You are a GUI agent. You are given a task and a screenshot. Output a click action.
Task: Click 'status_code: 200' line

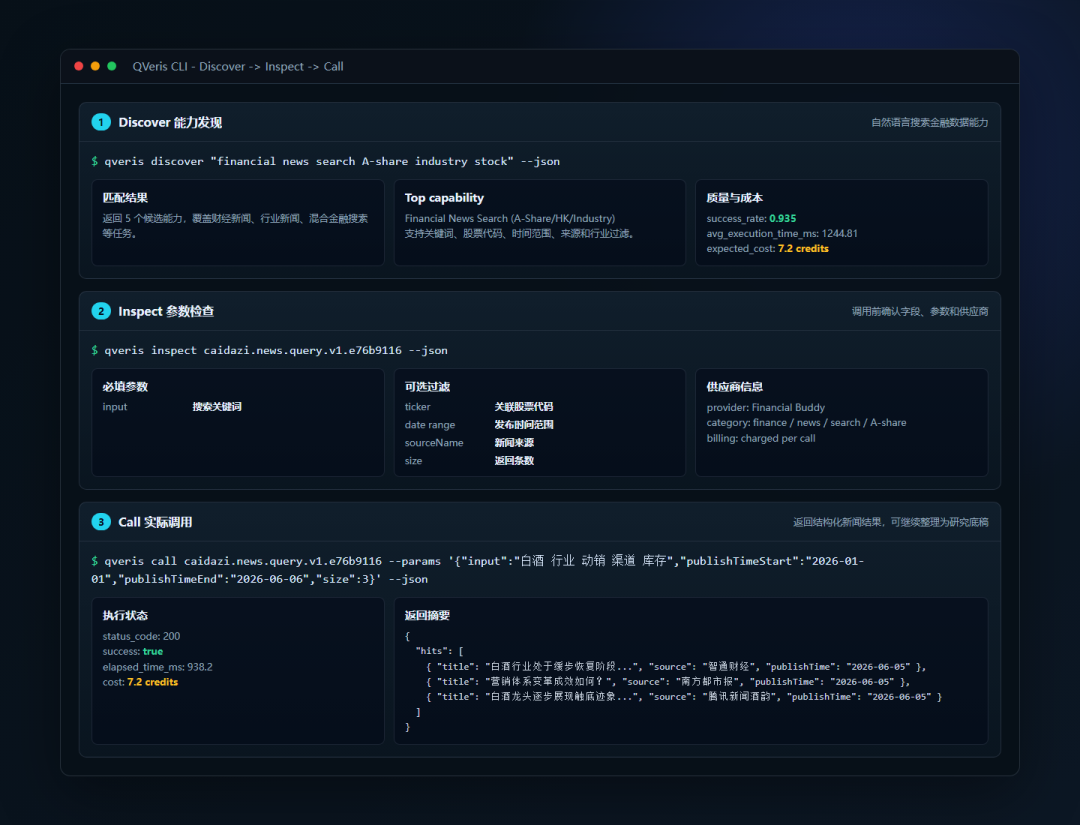click(141, 636)
